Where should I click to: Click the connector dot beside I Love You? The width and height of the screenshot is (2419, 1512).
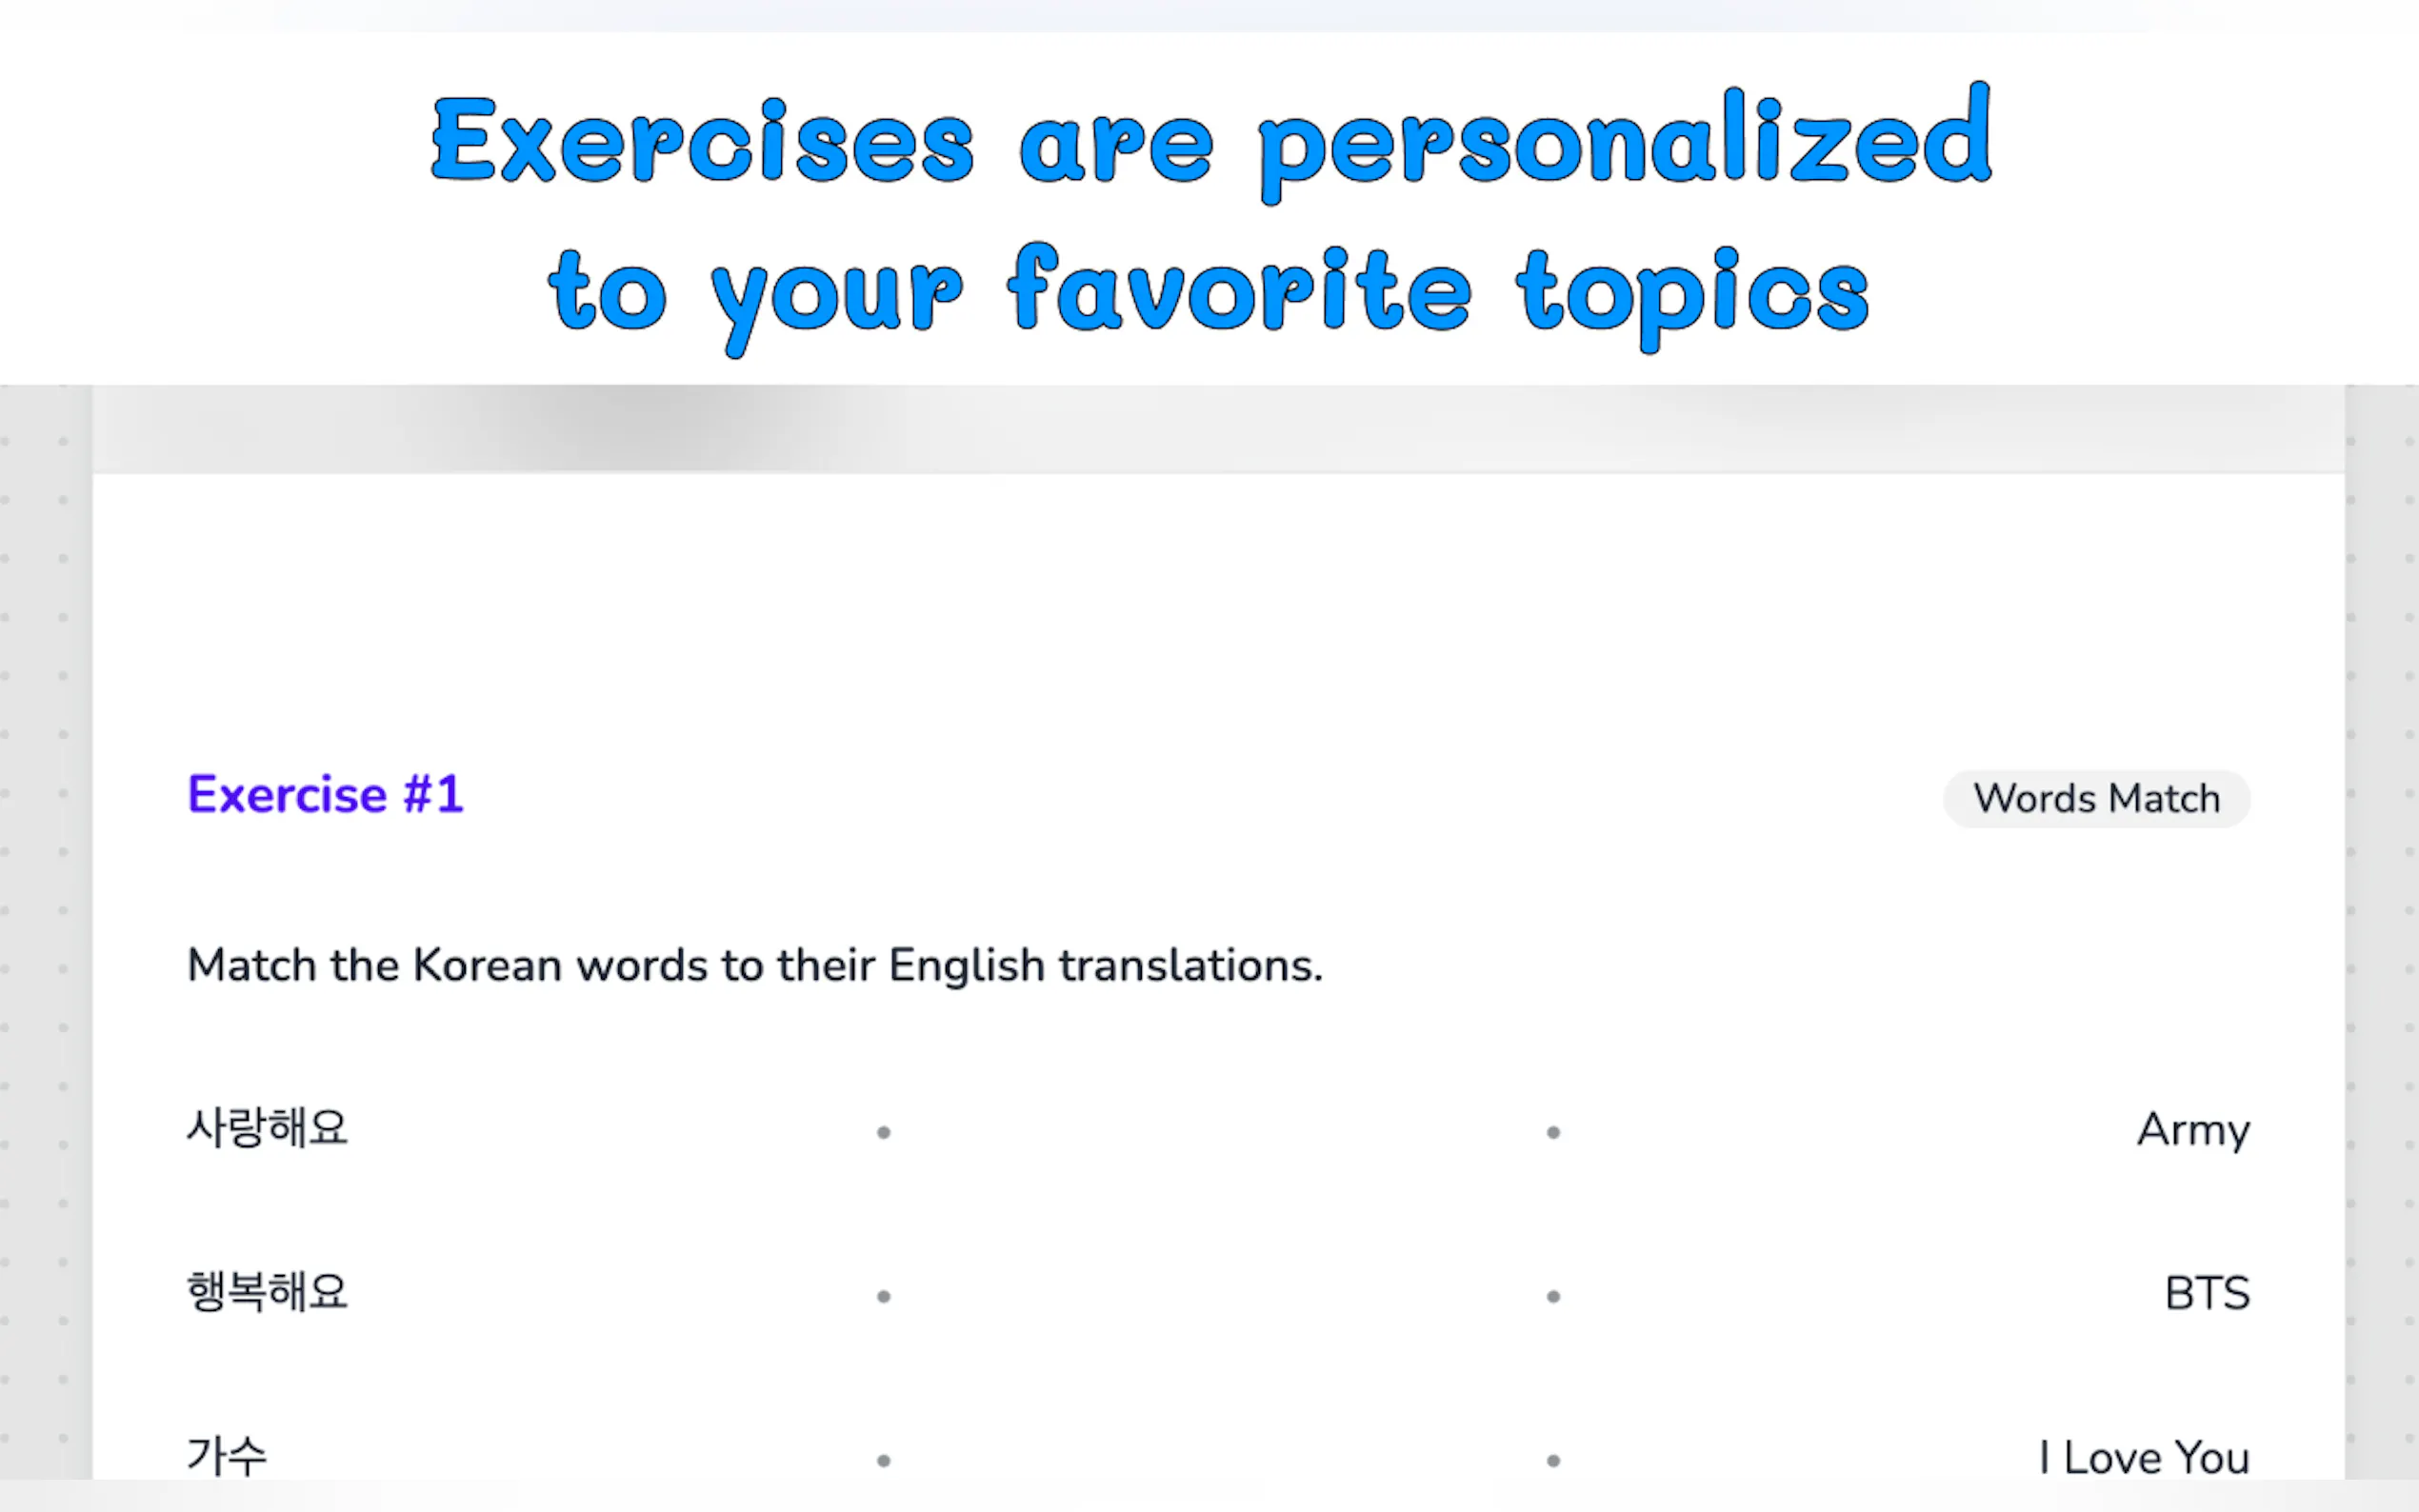click(1553, 1461)
